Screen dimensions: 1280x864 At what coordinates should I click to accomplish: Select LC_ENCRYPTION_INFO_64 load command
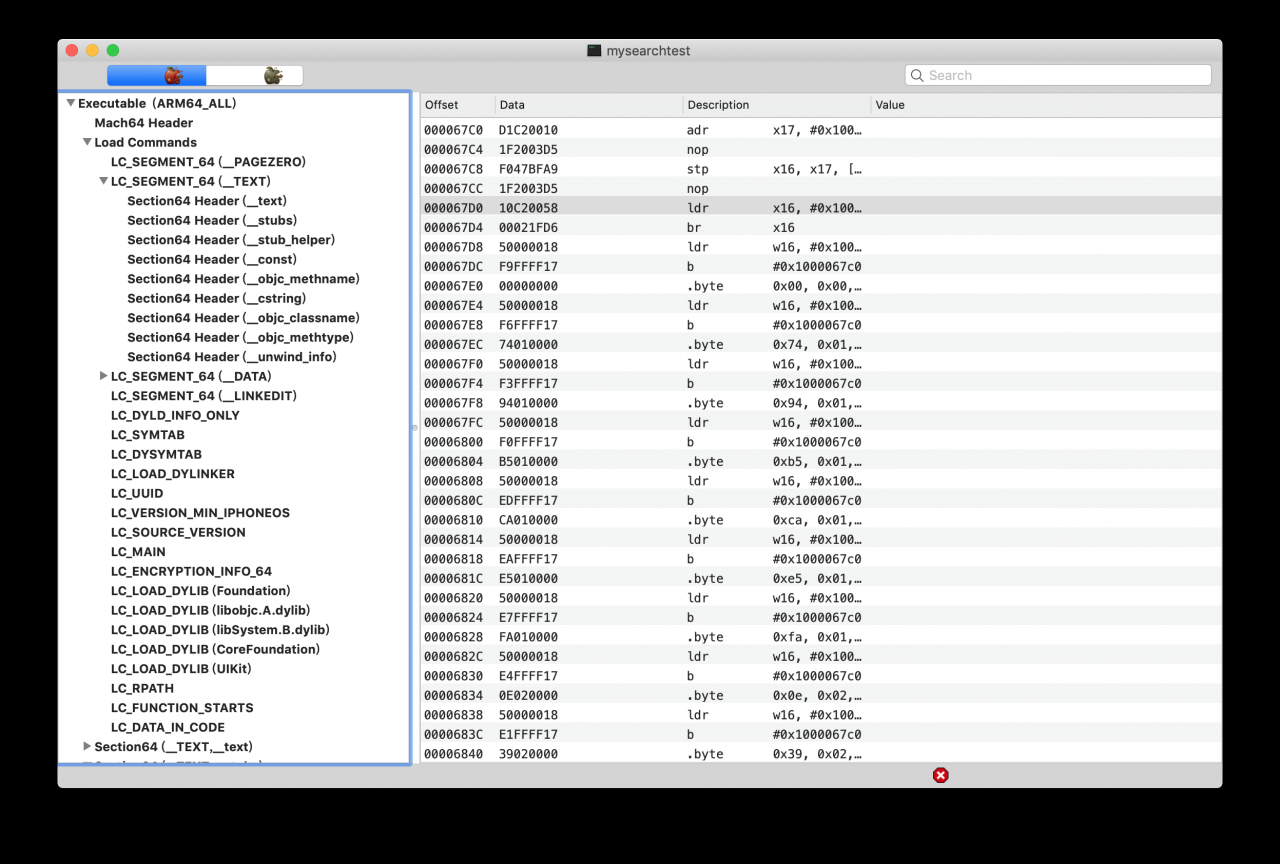[191, 571]
